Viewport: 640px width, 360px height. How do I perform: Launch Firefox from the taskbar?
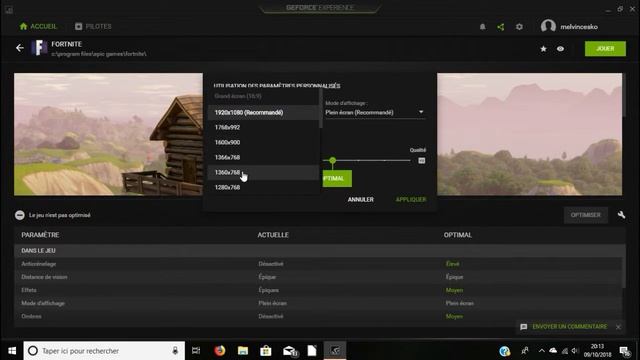(x=220, y=351)
